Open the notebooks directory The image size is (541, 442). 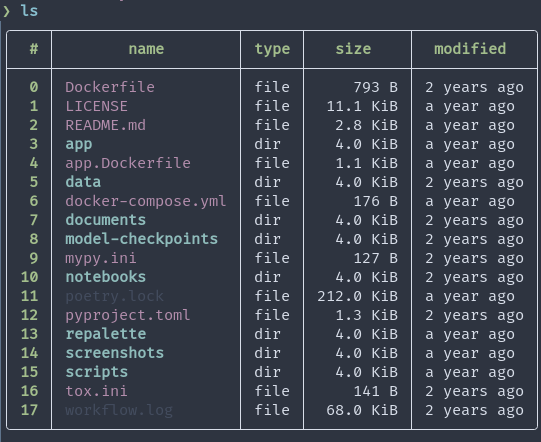tap(106, 277)
